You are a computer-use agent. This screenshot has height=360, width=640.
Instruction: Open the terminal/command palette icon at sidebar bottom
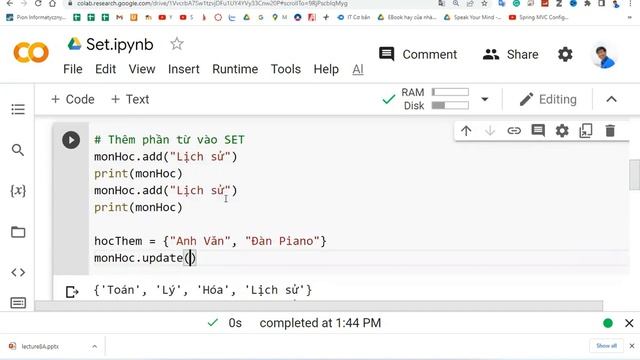click(x=18, y=302)
